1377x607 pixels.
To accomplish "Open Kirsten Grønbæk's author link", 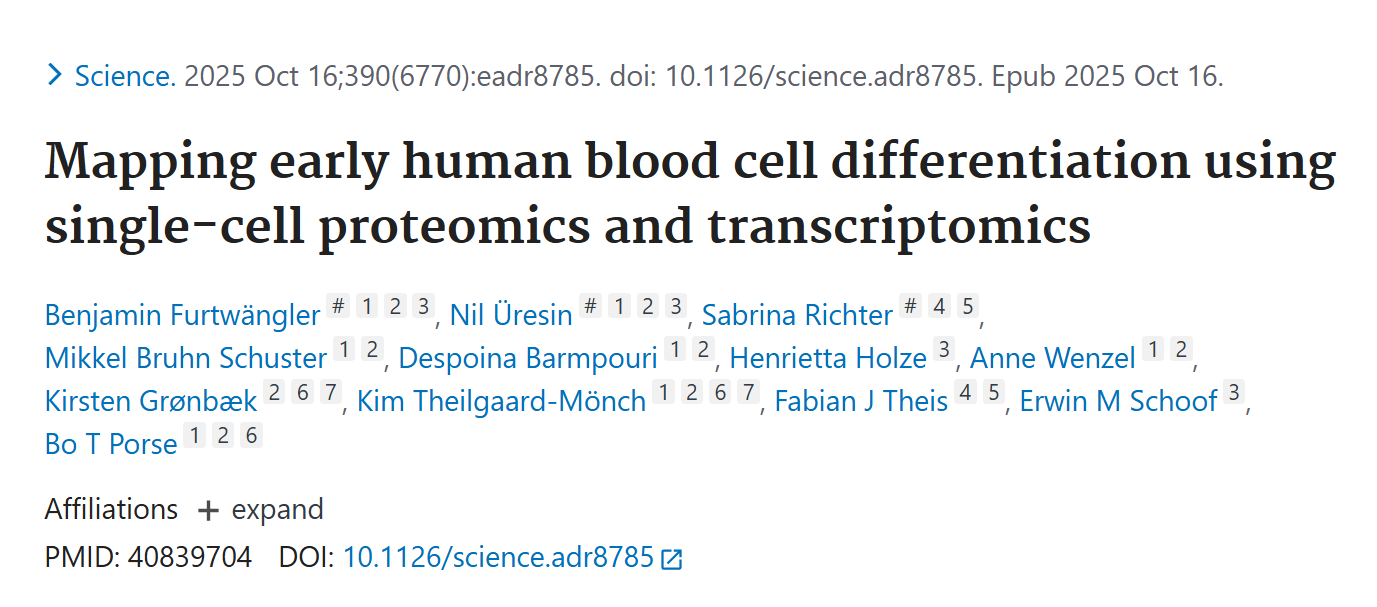I will point(151,401).
